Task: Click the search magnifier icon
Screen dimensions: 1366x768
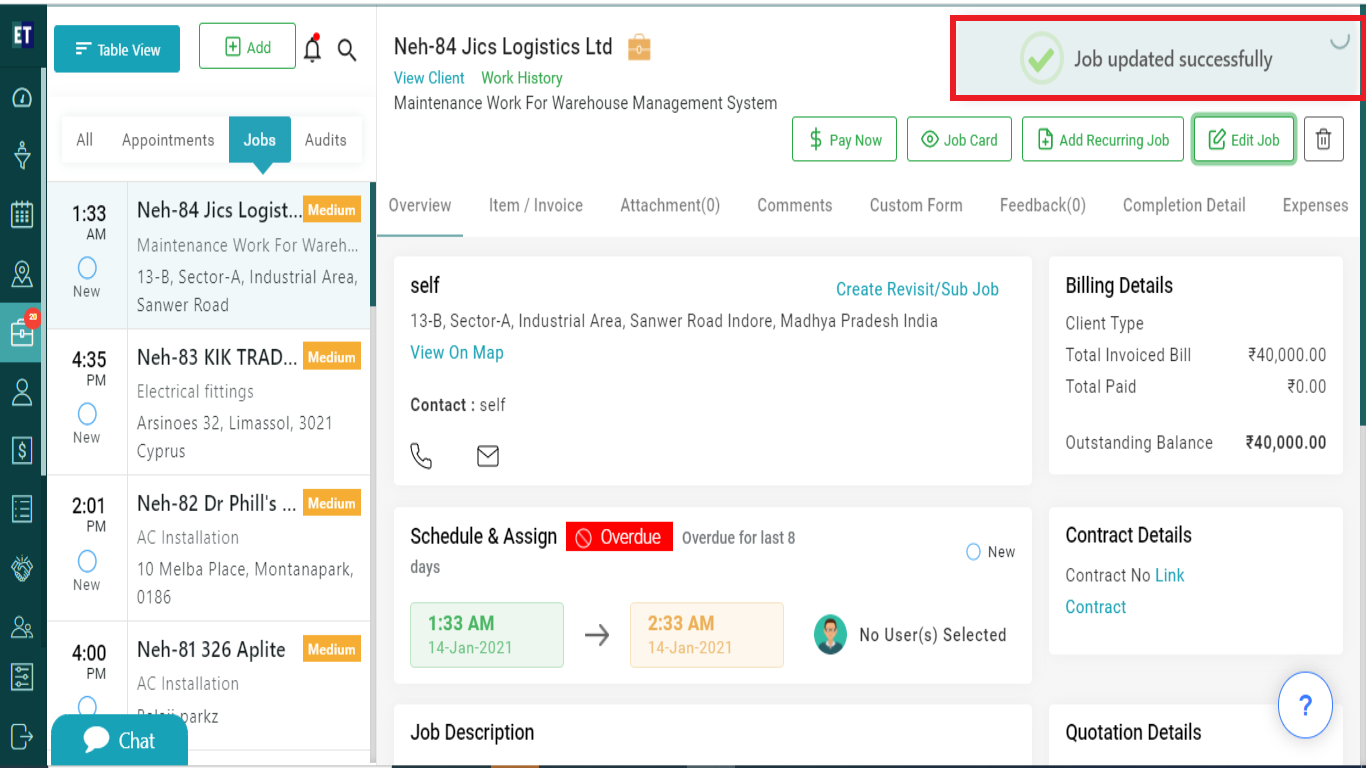Action: pyautogui.click(x=347, y=50)
